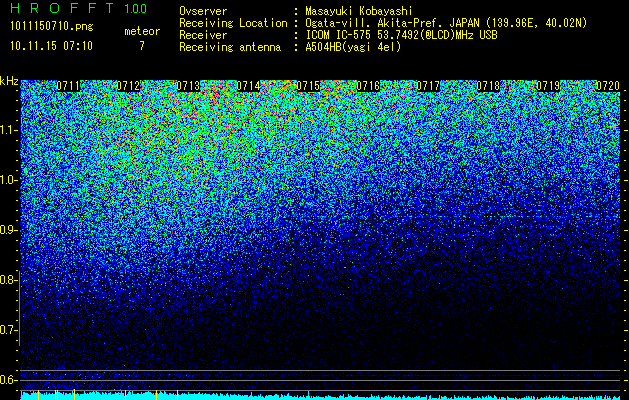Click the 0718 time marker
Image resolution: width=629 pixels, height=400 pixels.
click(x=488, y=86)
